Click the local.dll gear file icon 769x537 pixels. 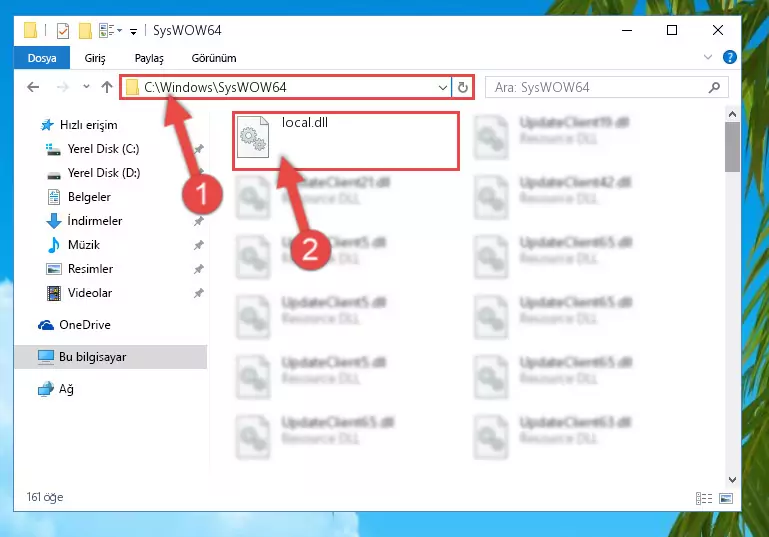253,137
